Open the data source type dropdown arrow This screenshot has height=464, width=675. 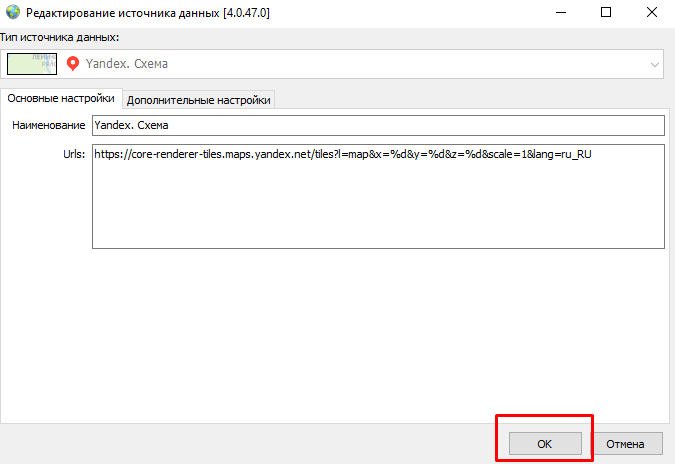pos(654,65)
